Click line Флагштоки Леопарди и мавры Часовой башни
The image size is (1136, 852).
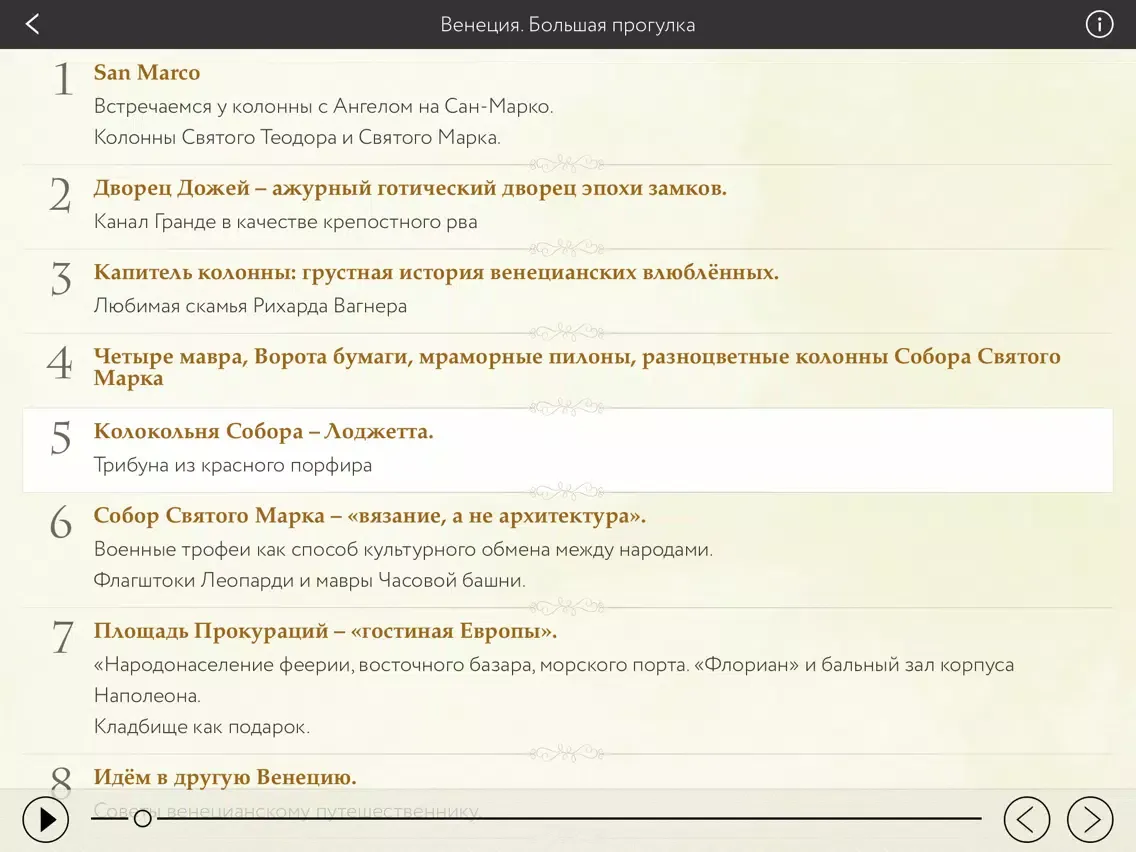pyautogui.click(x=309, y=580)
